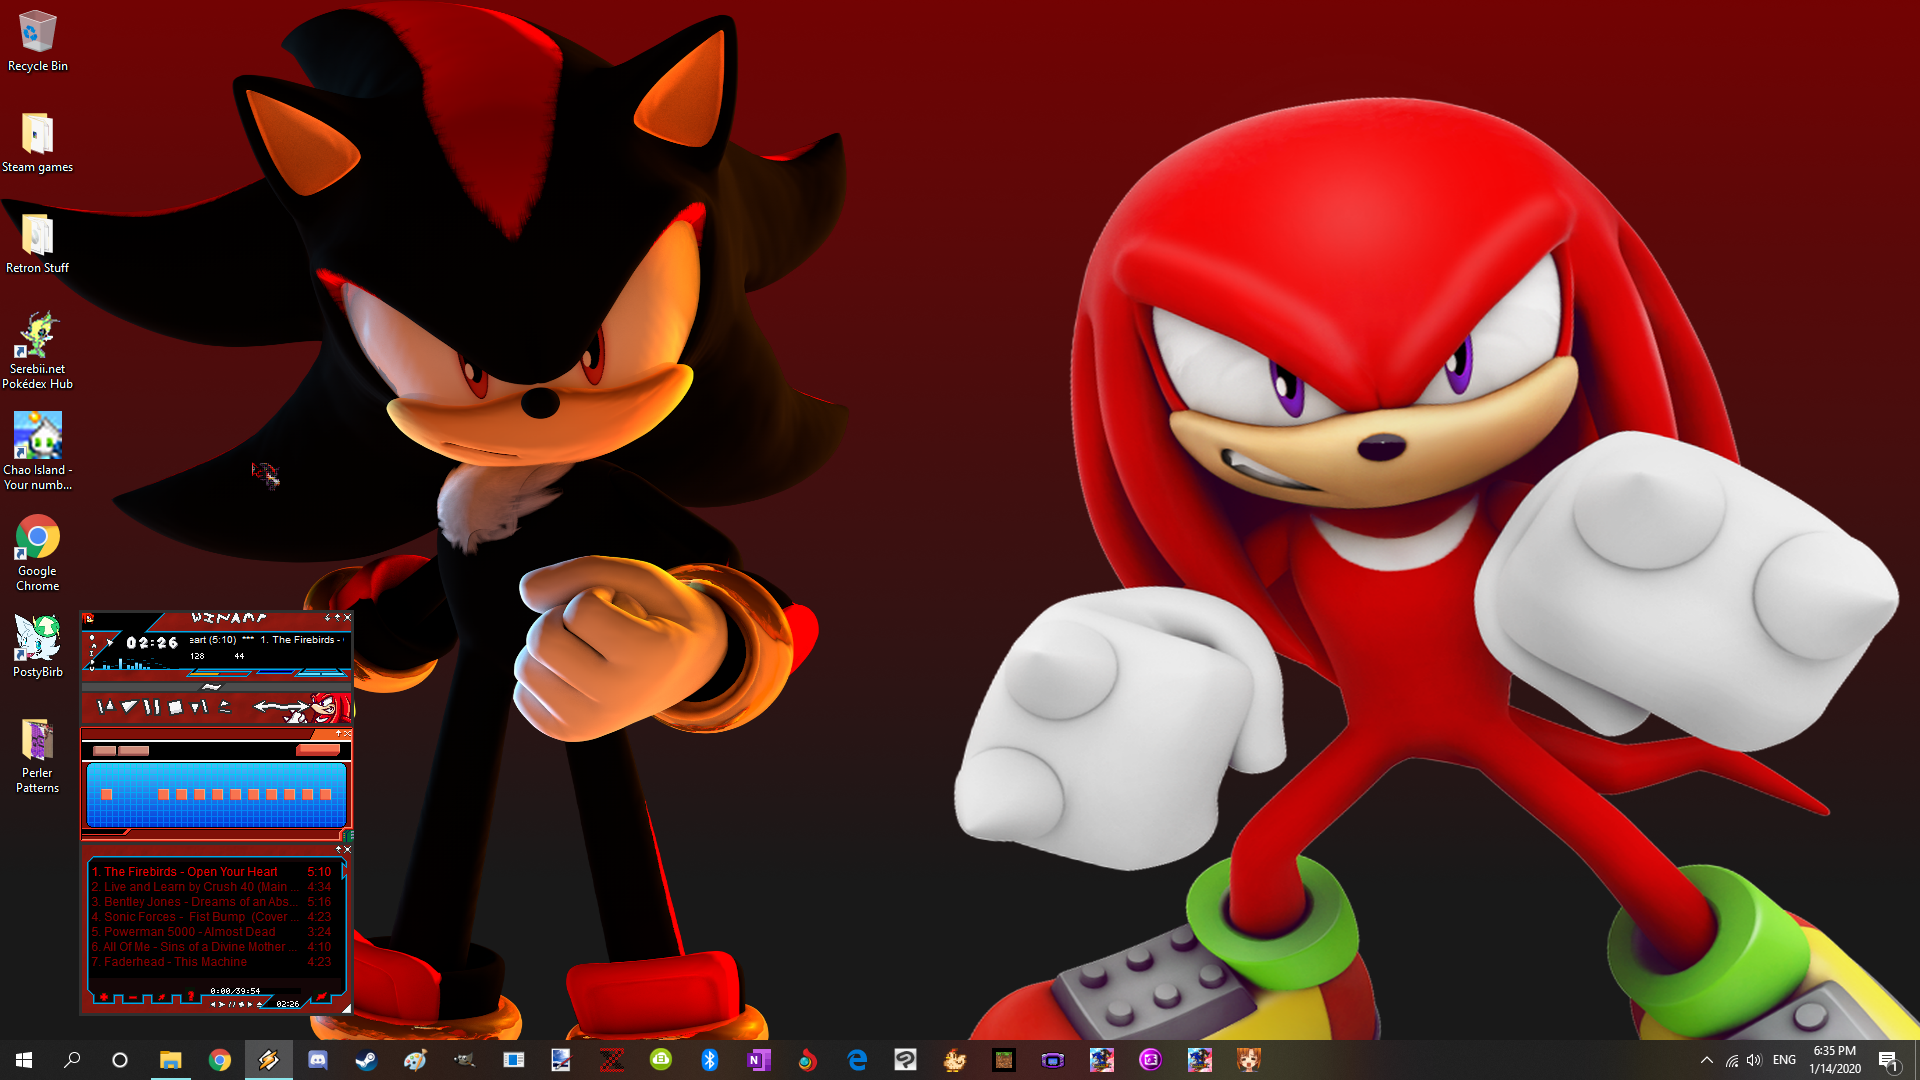
Task: Open the PostyBirb desktop shortcut
Action: click(37, 646)
